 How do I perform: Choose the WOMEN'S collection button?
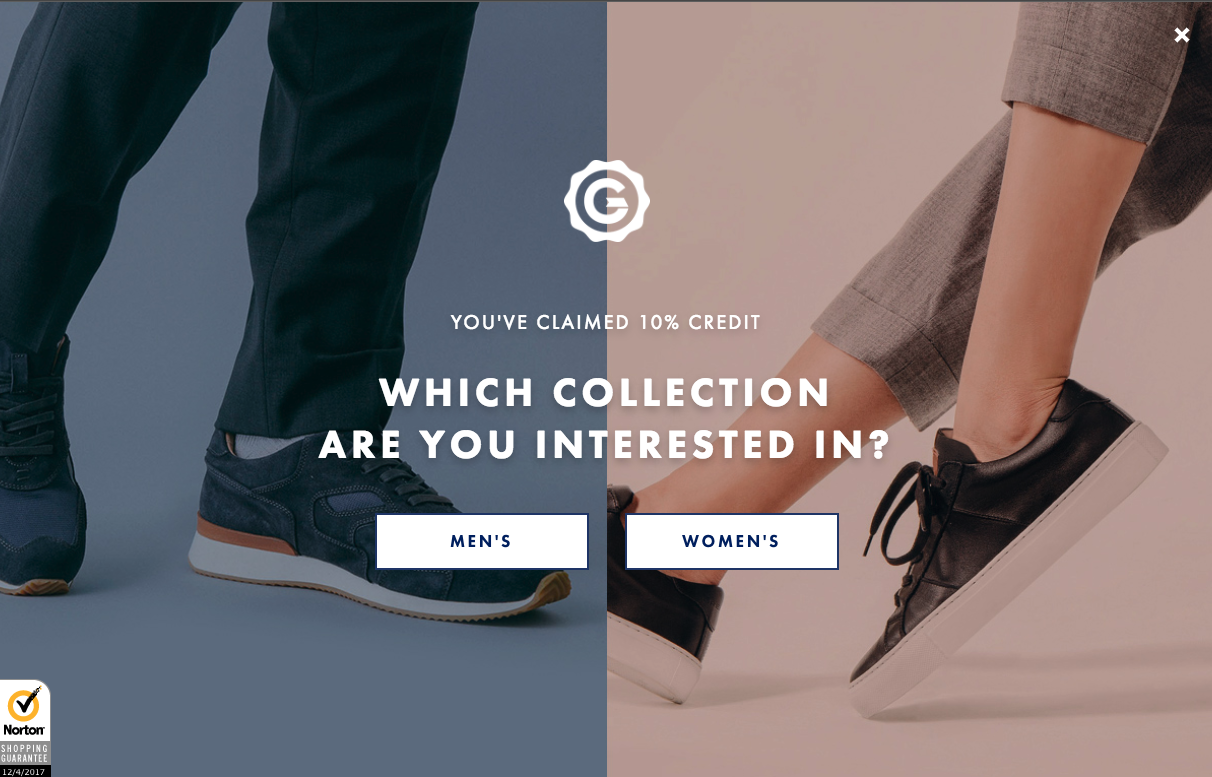(x=732, y=541)
